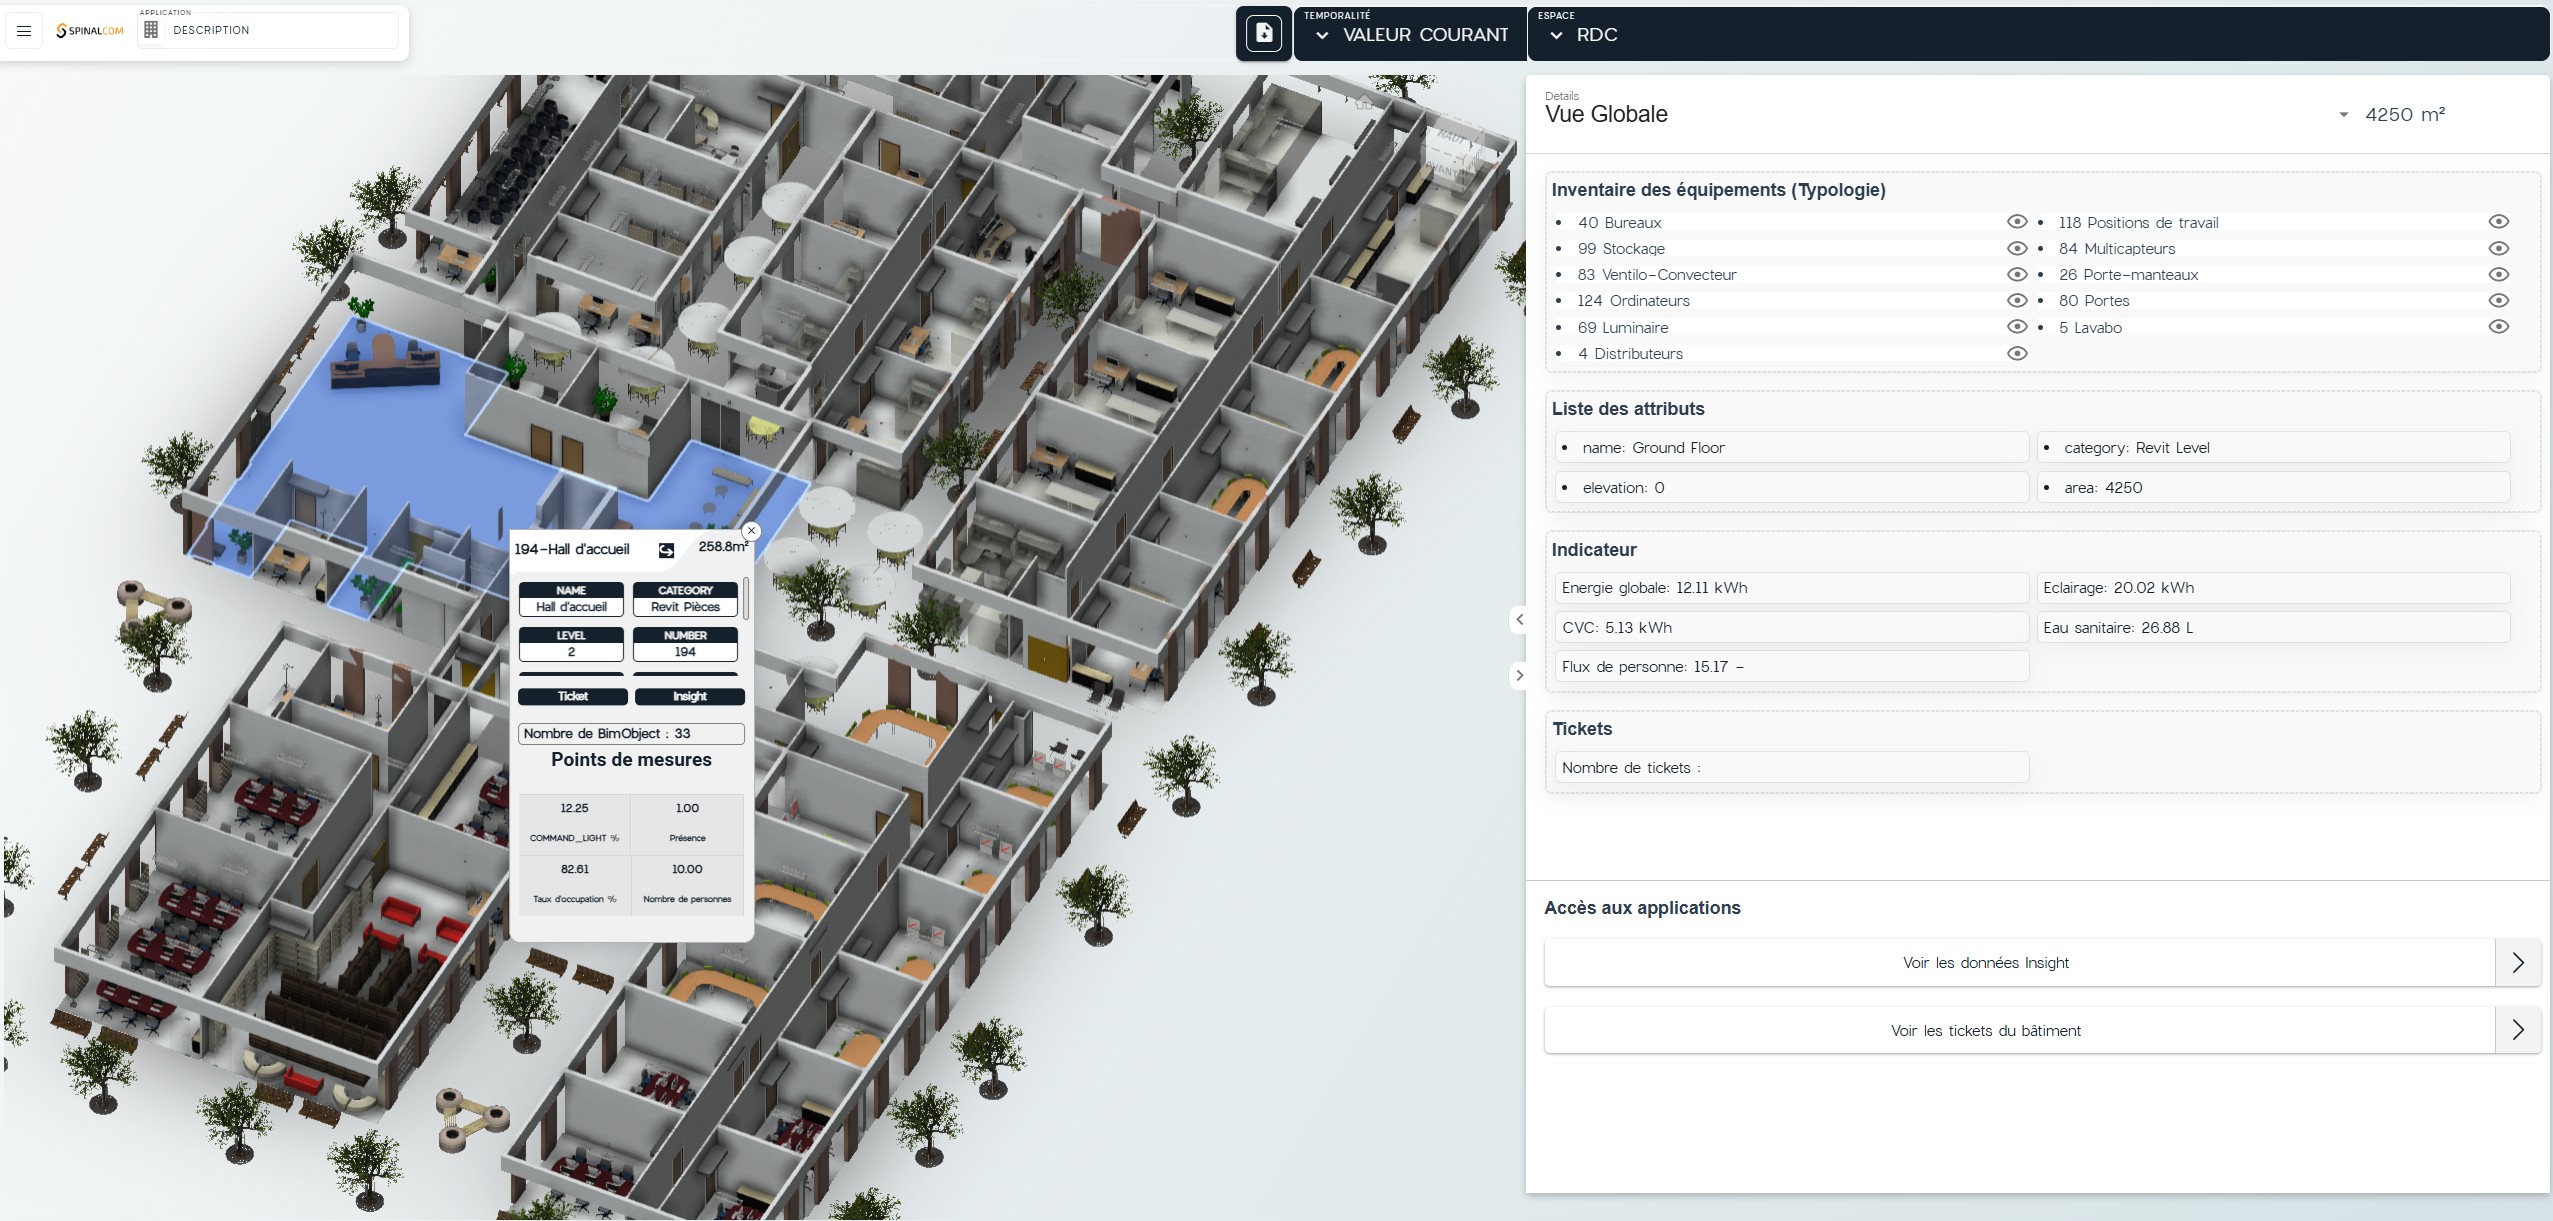The width and height of the screenshot is (2553, 1221).
Task: Toggle visibility of 40 Bureaux
Action: [x=2016, y=222]
